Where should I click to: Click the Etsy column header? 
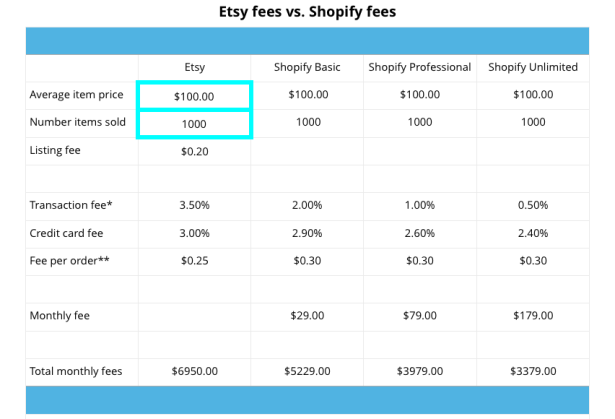[195, 67]
